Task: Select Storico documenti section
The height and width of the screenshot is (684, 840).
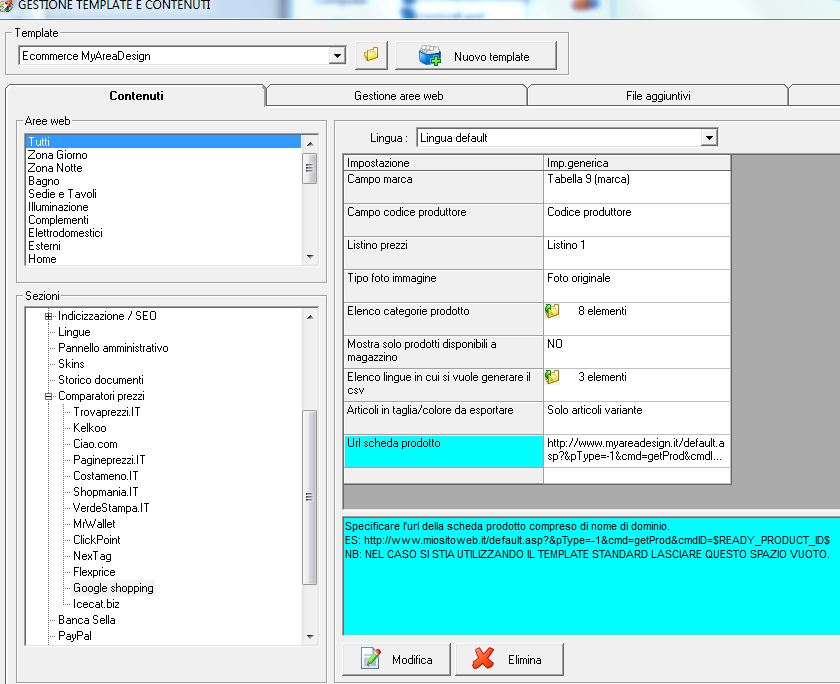Action: point(101,380)
